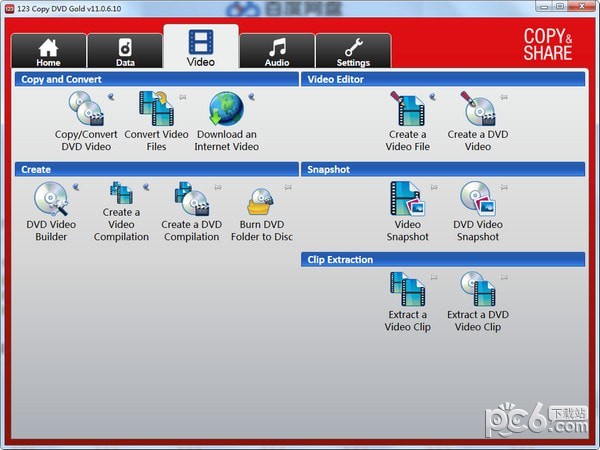Start the Create a Video File editor
600x450 pixels.
pos(408,122)
